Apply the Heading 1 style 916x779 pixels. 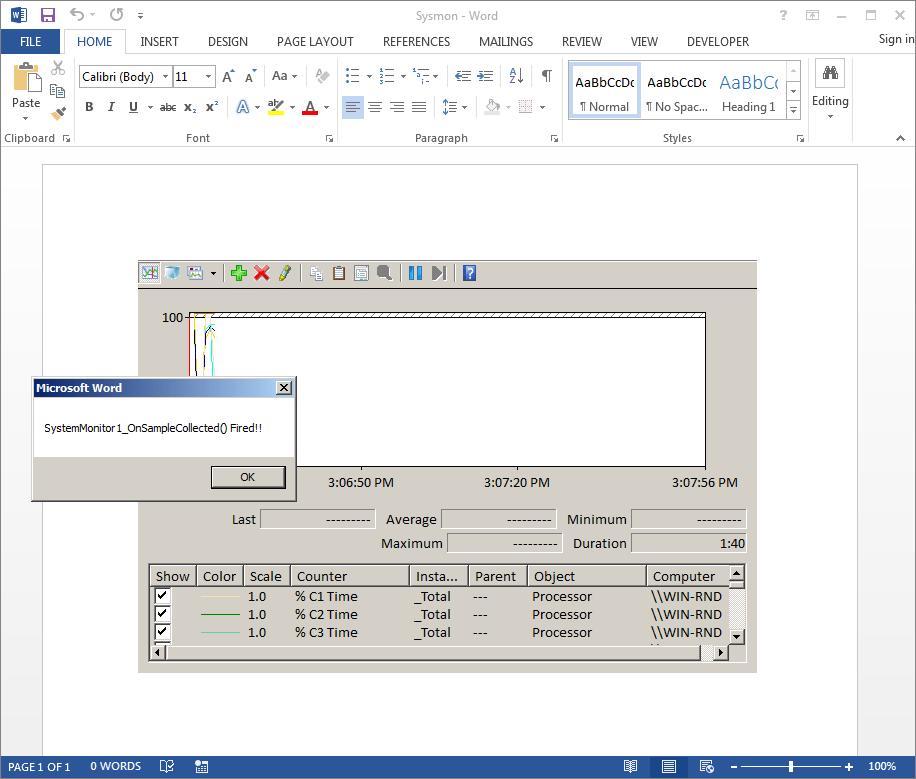point(748,90)
